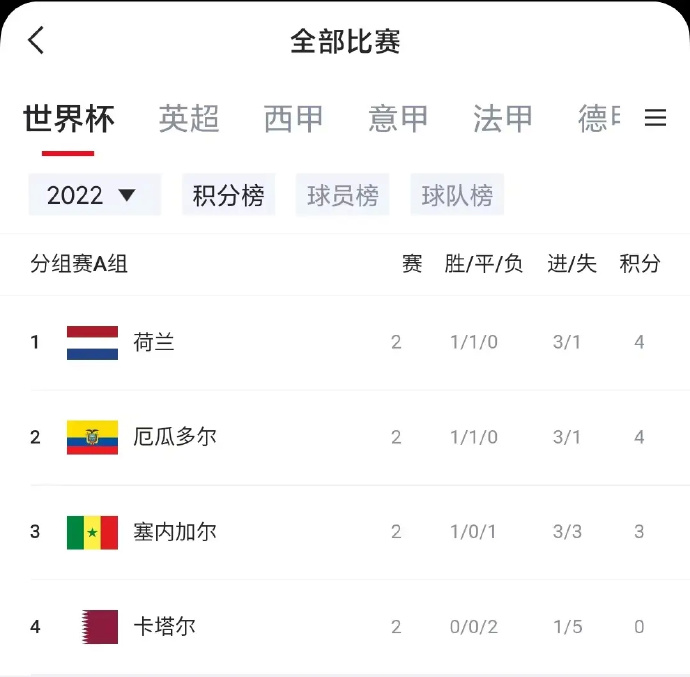Switch to the 英超 tab
690x677 pixels.
189,119
